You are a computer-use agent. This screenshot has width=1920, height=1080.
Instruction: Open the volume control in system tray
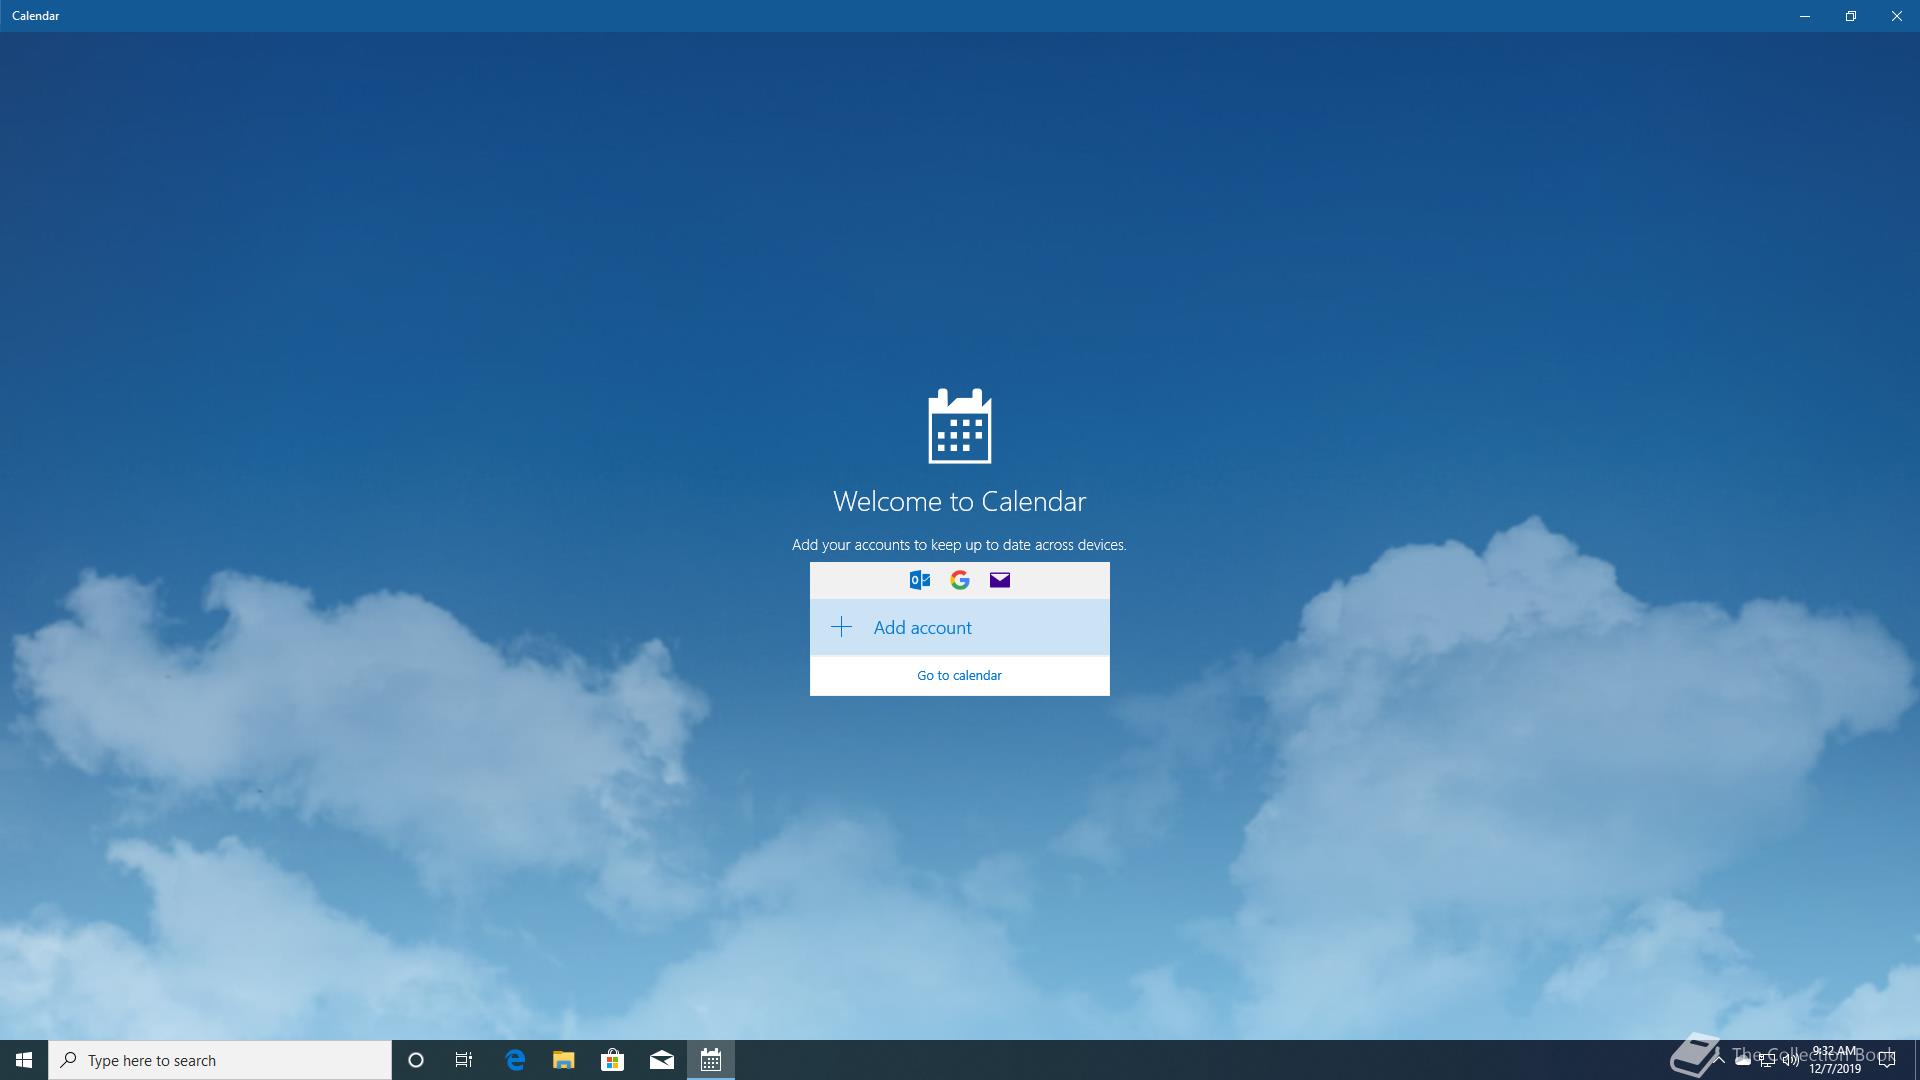(x=1790, y=1060)
